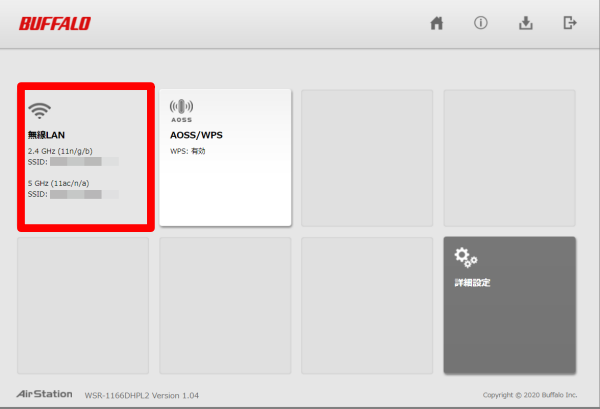Viewport: 600px width, 409px height.
Task: Select the 2.4 GHz (11n/g/b) text
Action: pos(60,151)
